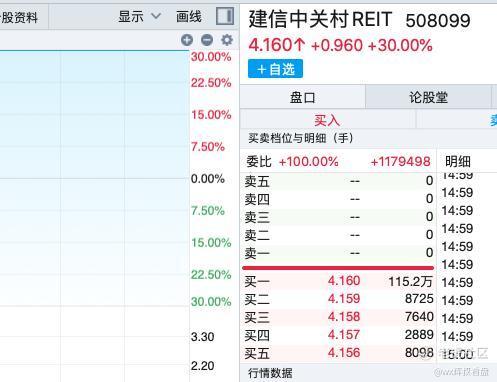Select the 卖五 ask row
The width and height of the screenshot is (497, 382).
338,181
